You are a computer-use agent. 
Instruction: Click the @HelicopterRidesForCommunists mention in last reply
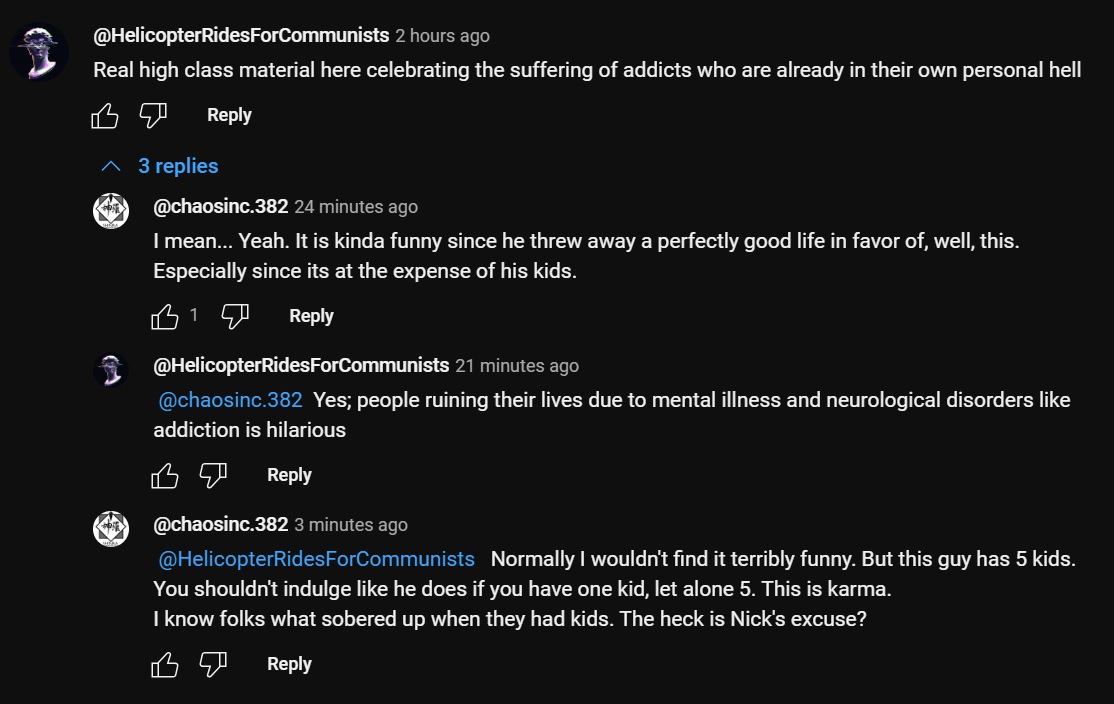[317, 559]
